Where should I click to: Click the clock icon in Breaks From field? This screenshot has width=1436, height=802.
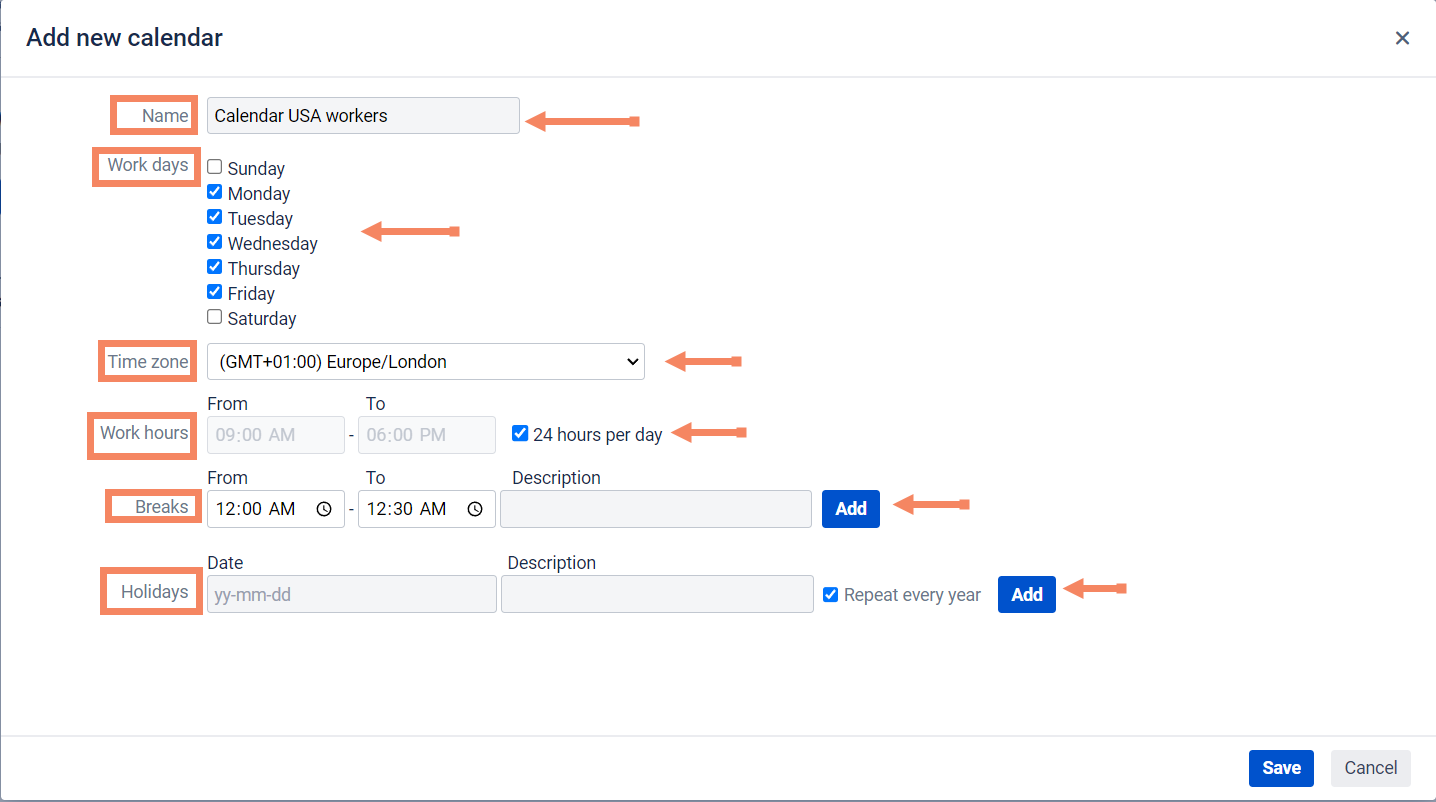[324, 509]
